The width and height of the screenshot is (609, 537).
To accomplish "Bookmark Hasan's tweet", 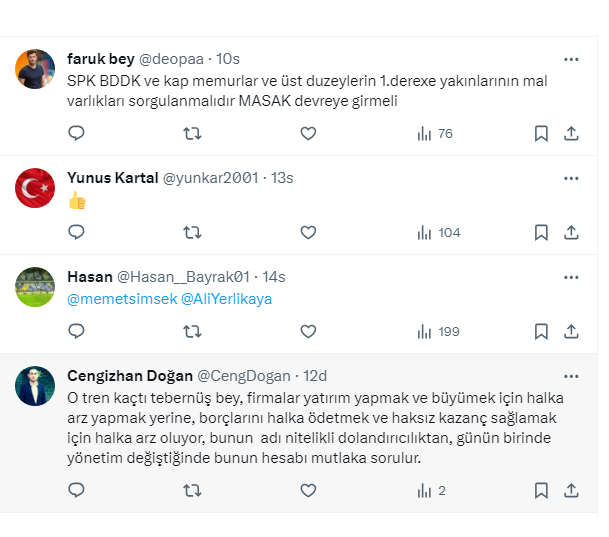I will (x=541, y=331).
